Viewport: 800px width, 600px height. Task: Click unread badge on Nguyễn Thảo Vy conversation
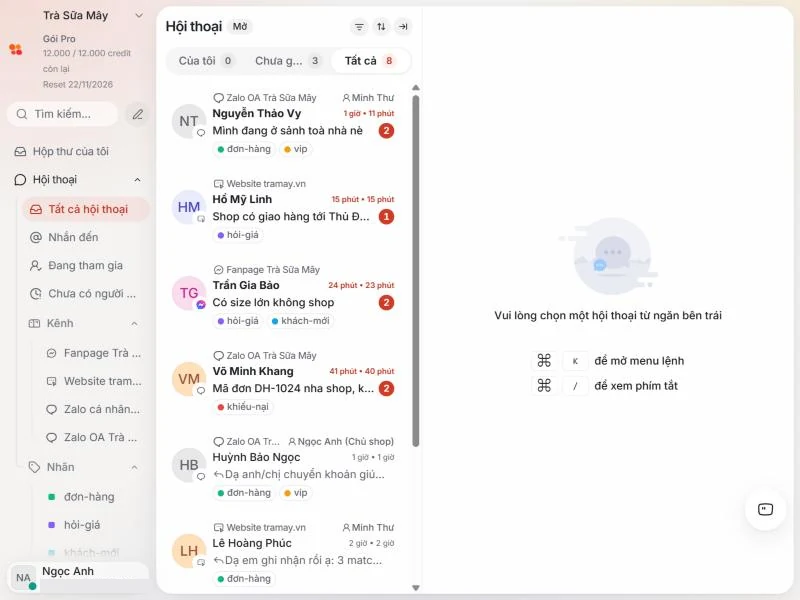pos(386,131)
